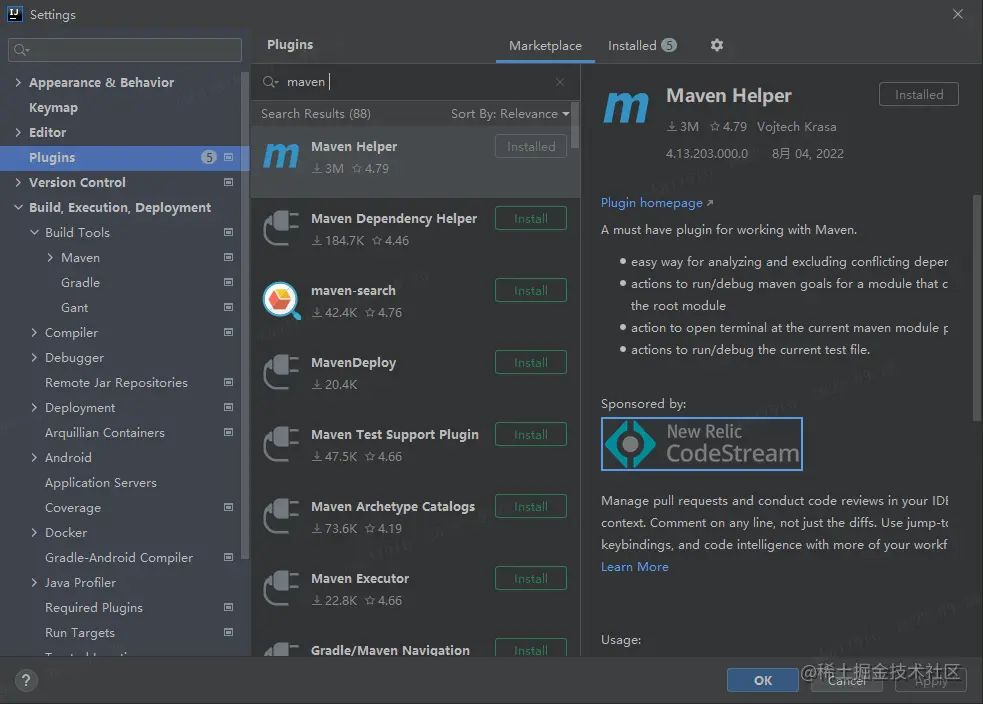Image resolution: width=983 pixels, height=704 pixels.
Task: Open Keymap settings
Action: 53,108
